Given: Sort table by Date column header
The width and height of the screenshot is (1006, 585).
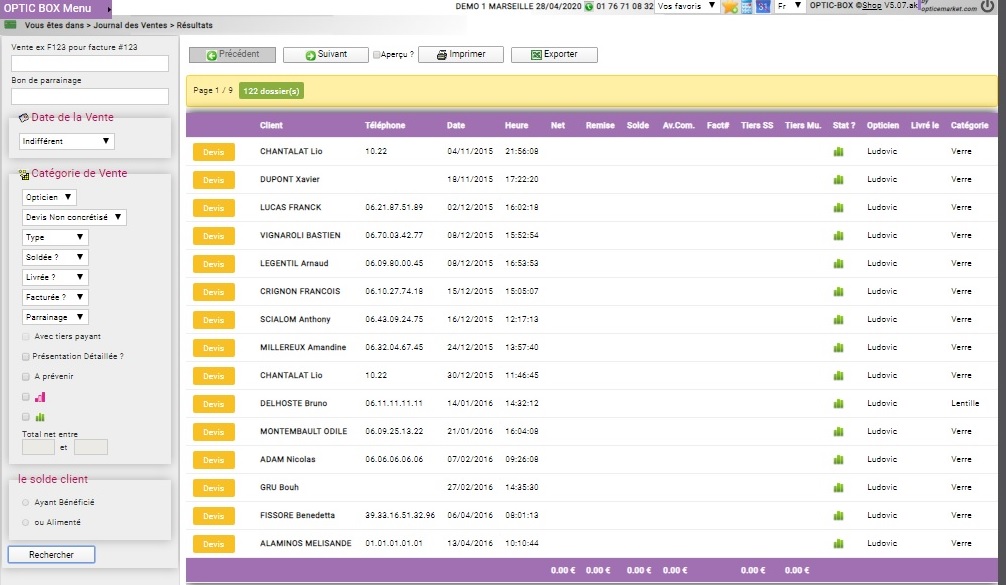Looking at the screenshot, I should (456, 126).
